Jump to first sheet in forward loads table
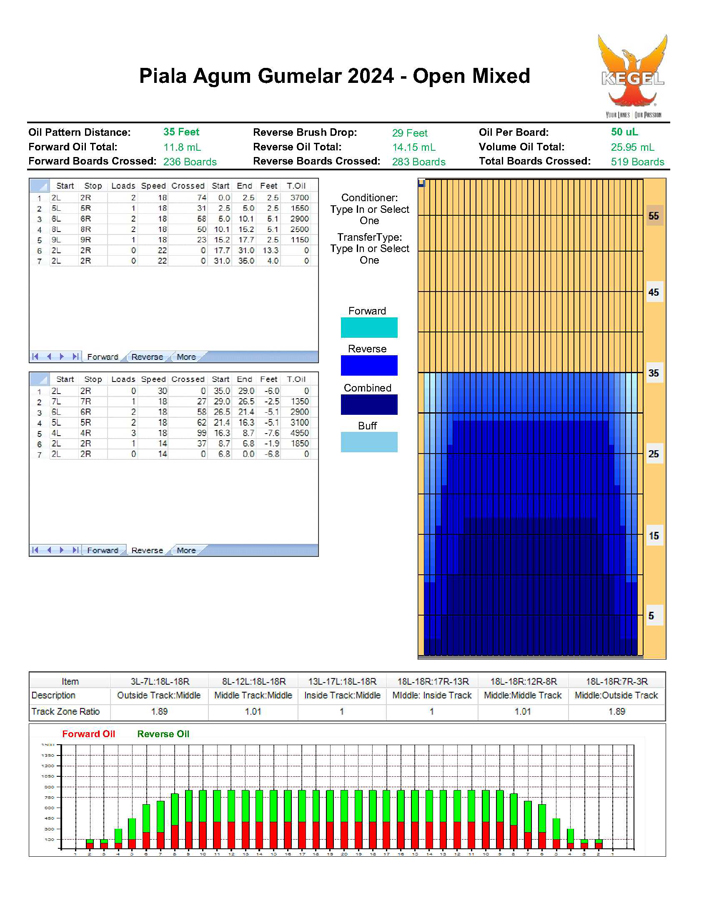Screen dimensions: 709x915 pos(37,357)
